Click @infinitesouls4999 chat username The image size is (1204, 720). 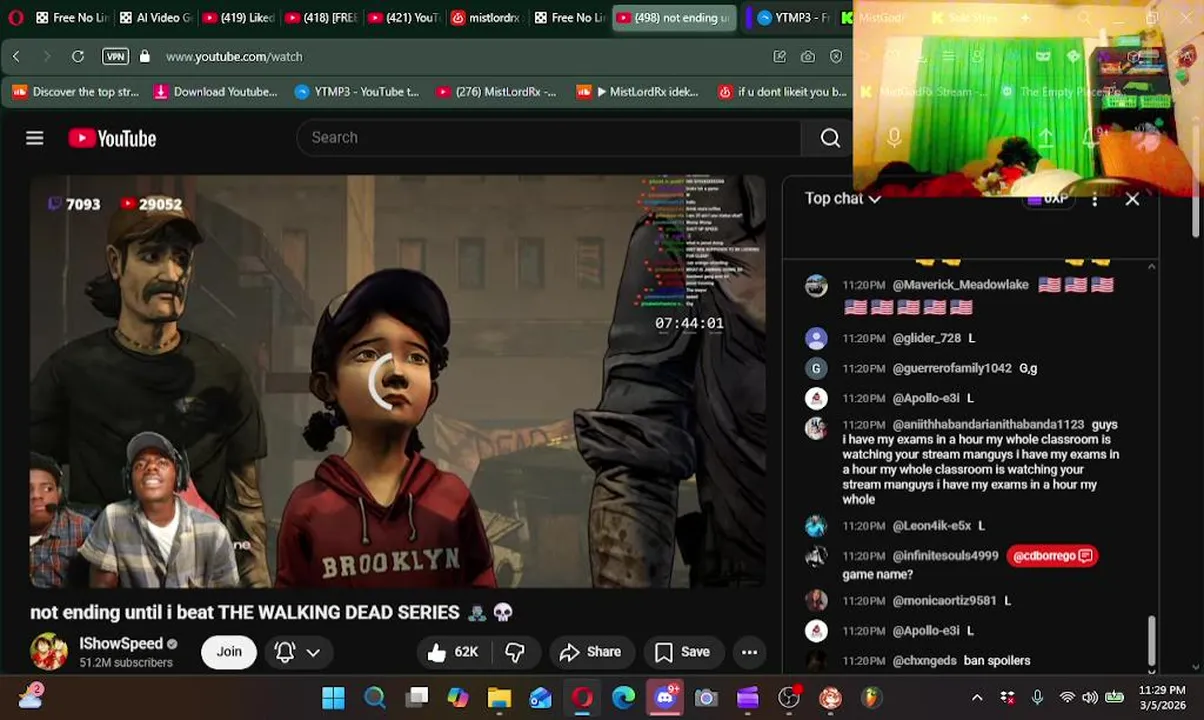tap(945, 556)
